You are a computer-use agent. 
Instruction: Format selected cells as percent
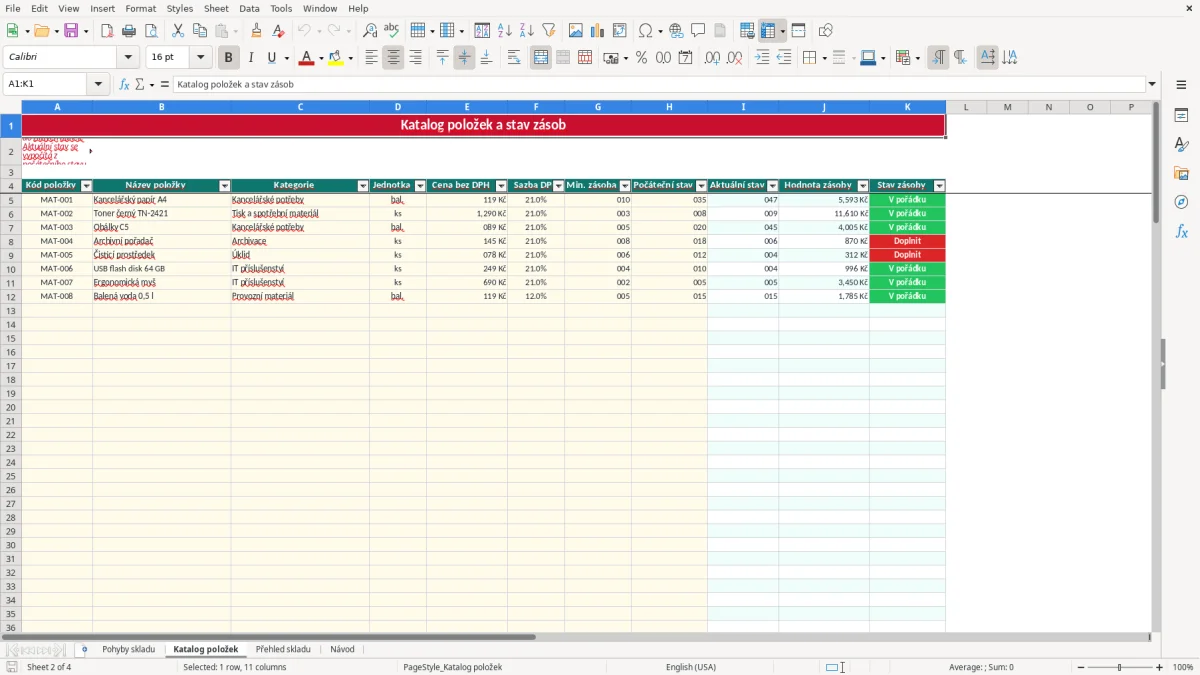[x=641, y=58]
